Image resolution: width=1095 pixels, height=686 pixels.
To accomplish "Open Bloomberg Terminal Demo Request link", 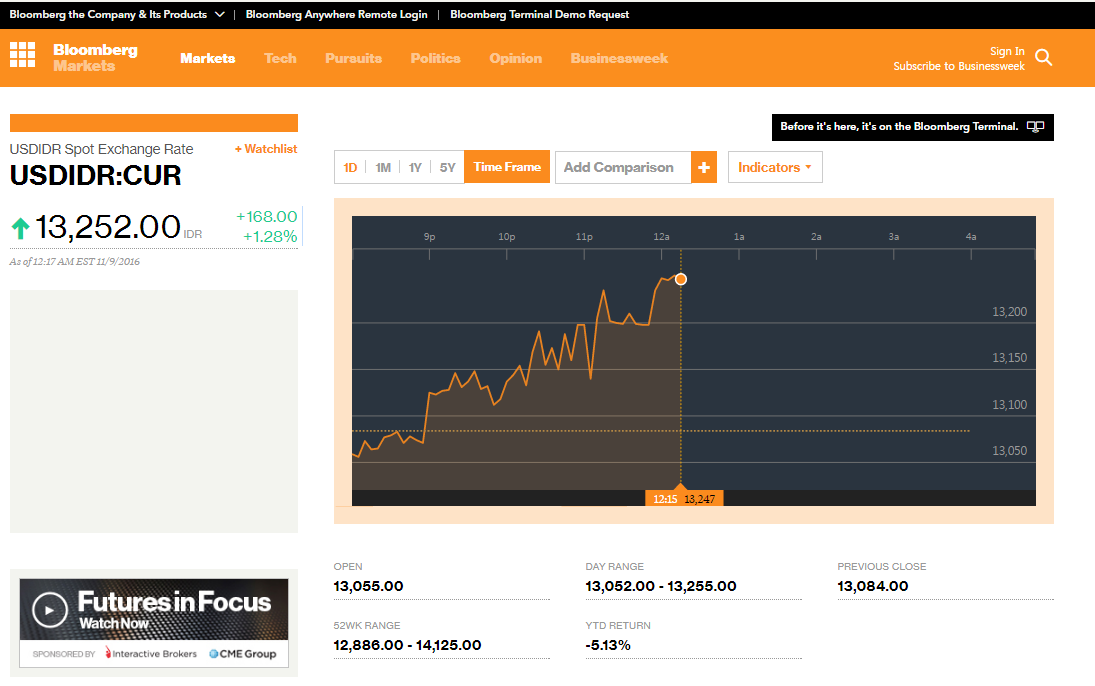I will 540,14.
